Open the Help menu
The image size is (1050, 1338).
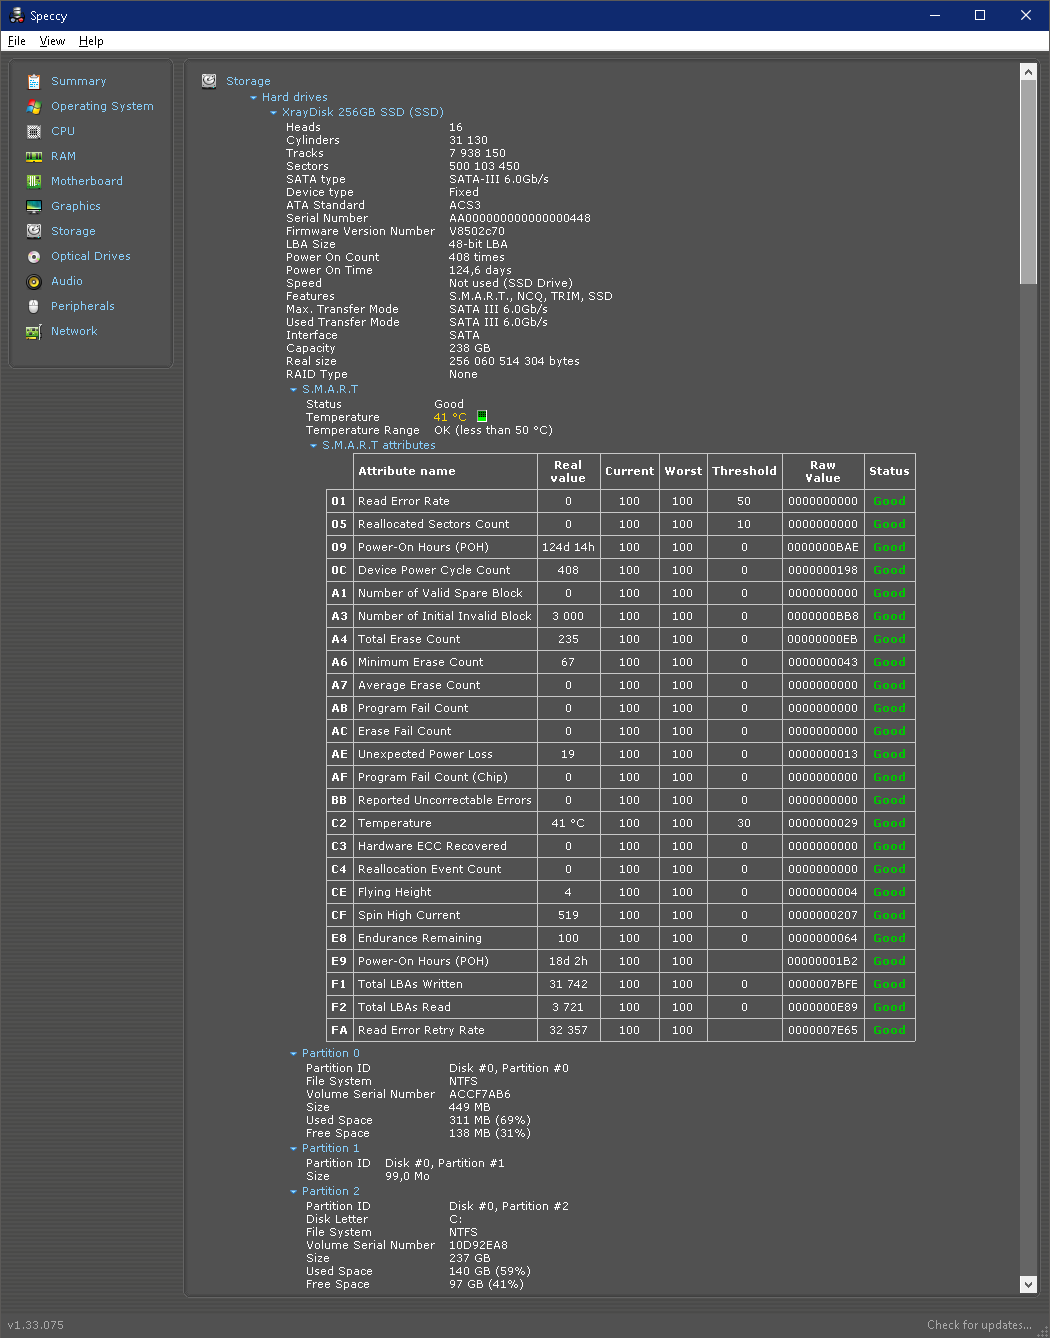coord(91,41)
